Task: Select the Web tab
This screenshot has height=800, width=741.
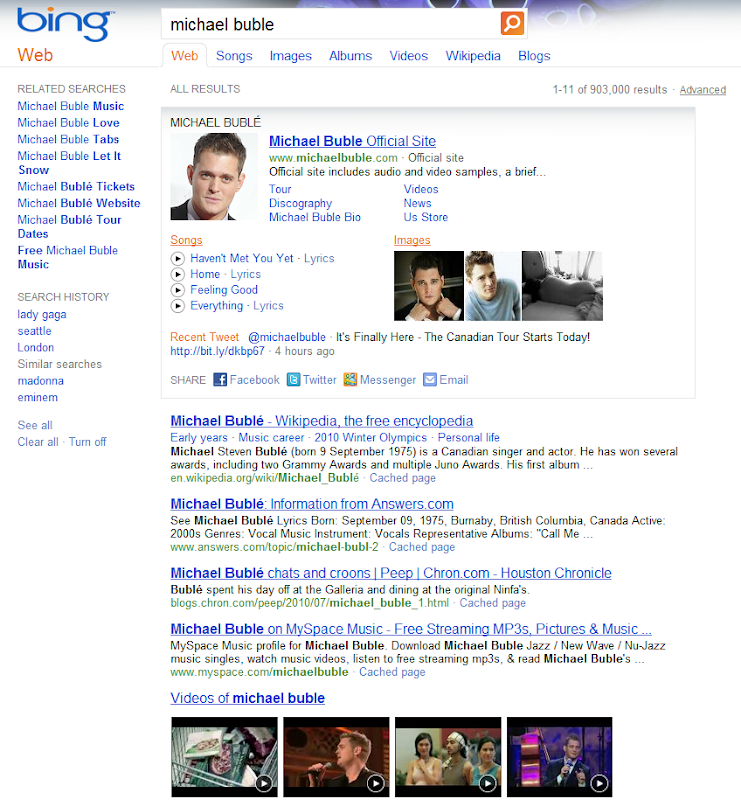Action: [185, 56]
